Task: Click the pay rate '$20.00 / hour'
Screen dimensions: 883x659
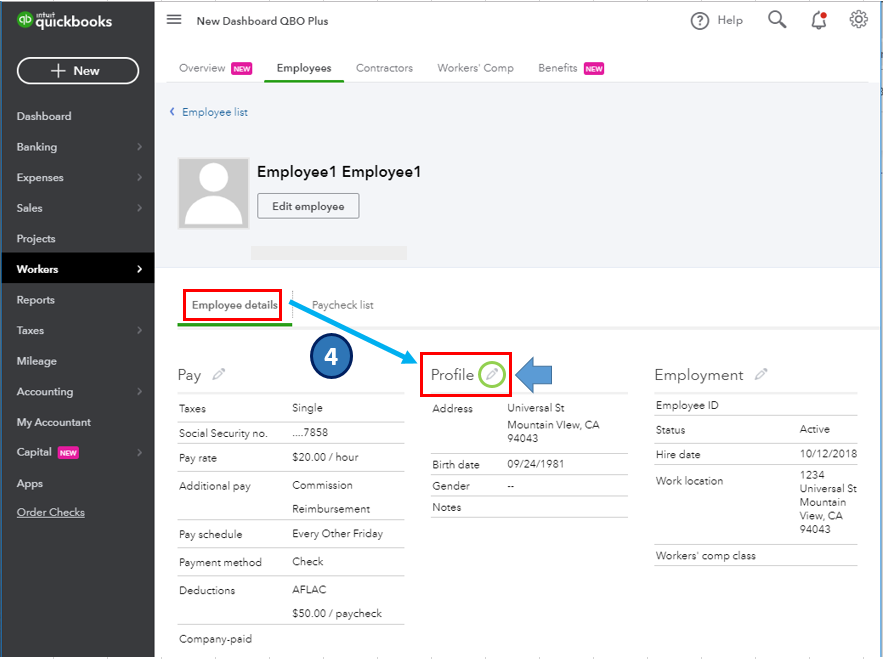Action: tap(325, 457)
